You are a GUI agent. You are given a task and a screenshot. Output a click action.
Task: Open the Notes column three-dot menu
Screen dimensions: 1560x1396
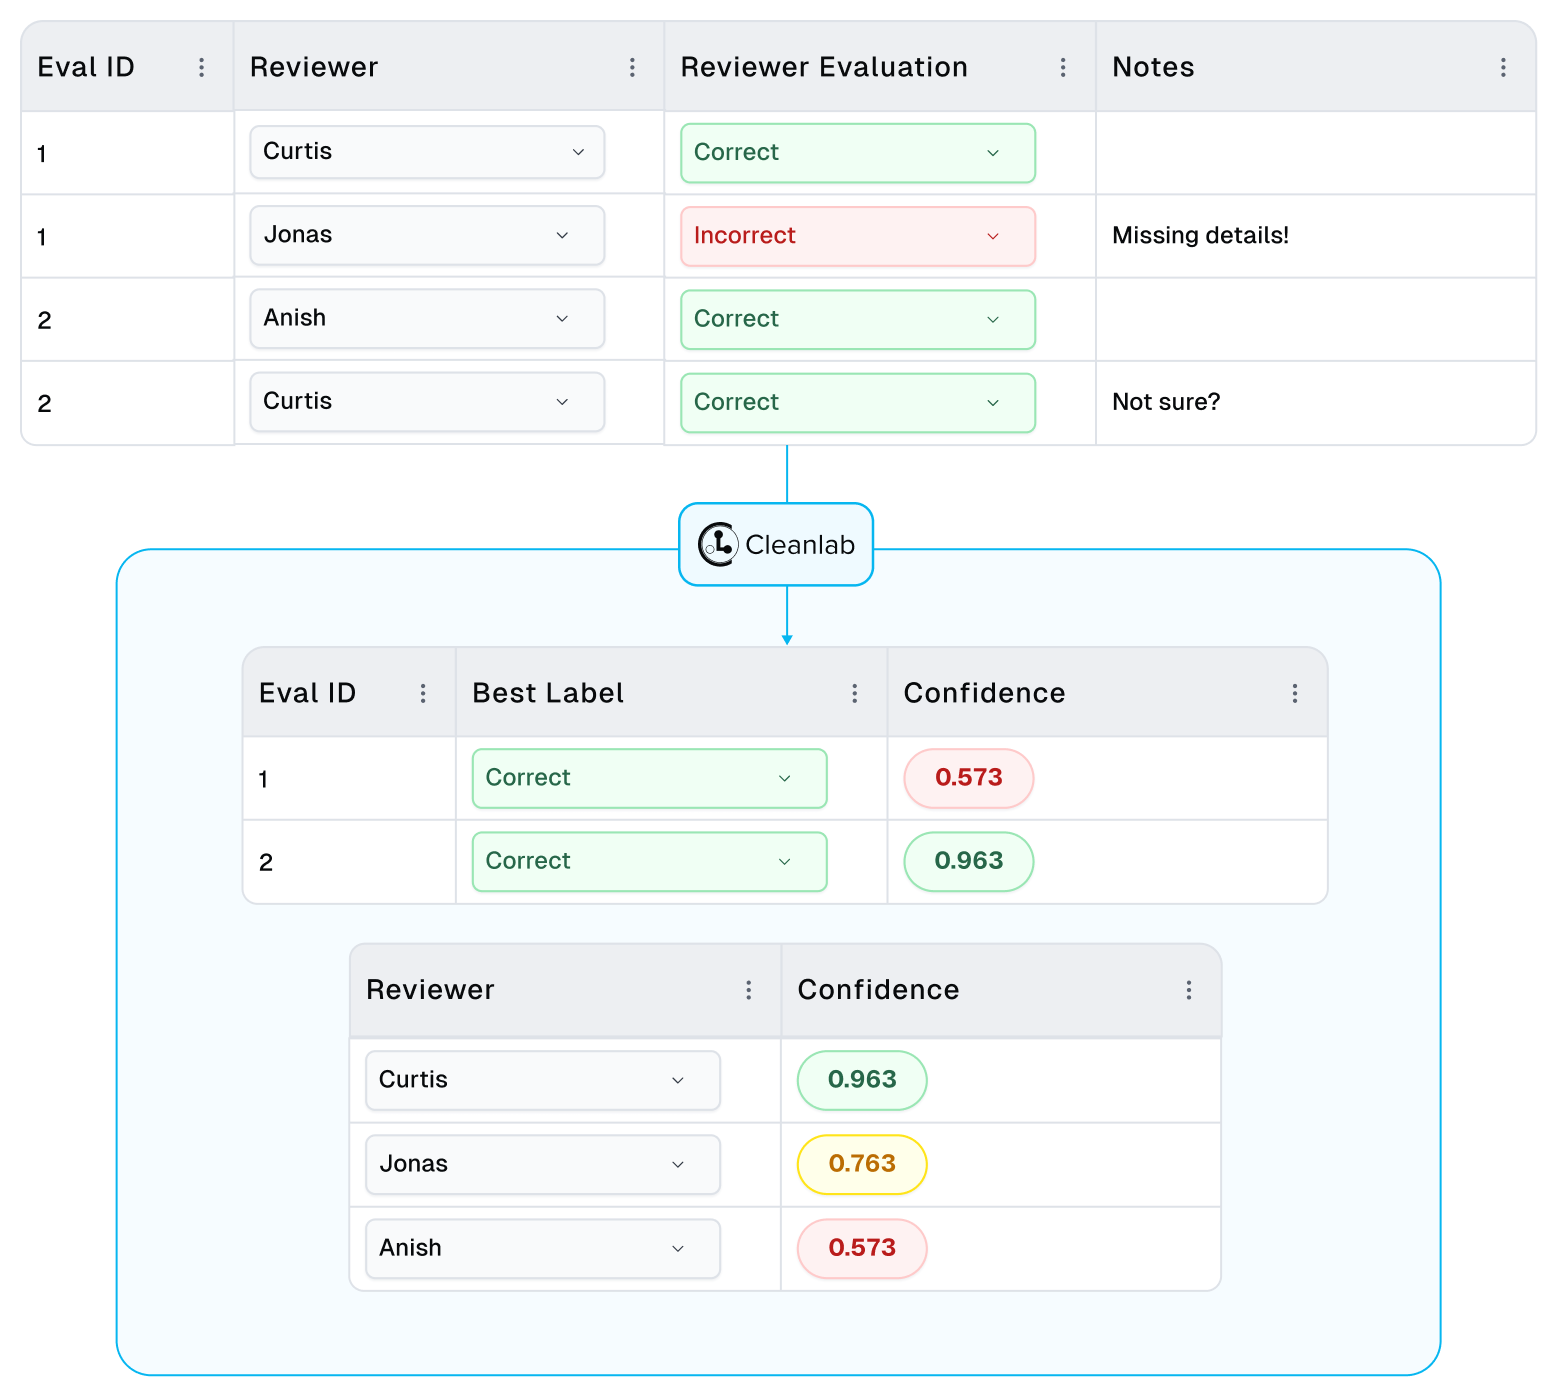coord(1503,67)
